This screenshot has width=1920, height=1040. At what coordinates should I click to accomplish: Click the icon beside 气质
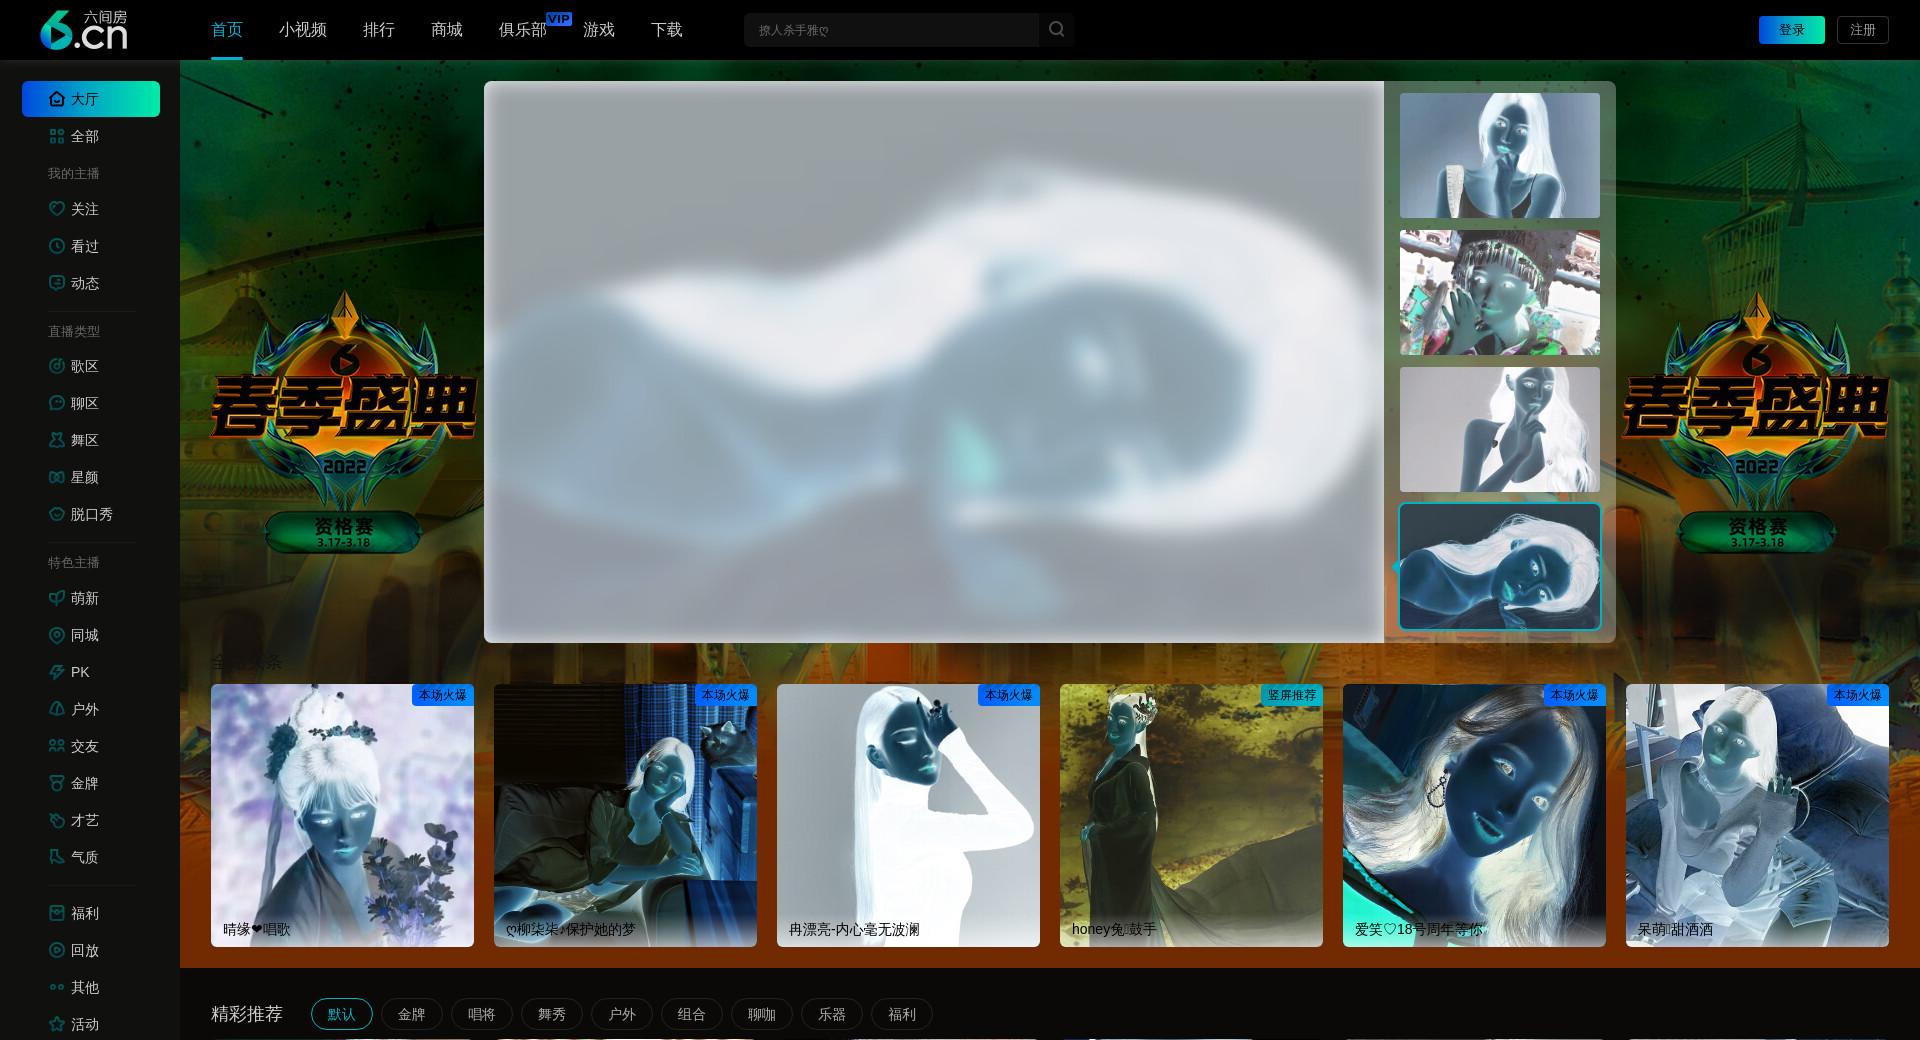57,857
